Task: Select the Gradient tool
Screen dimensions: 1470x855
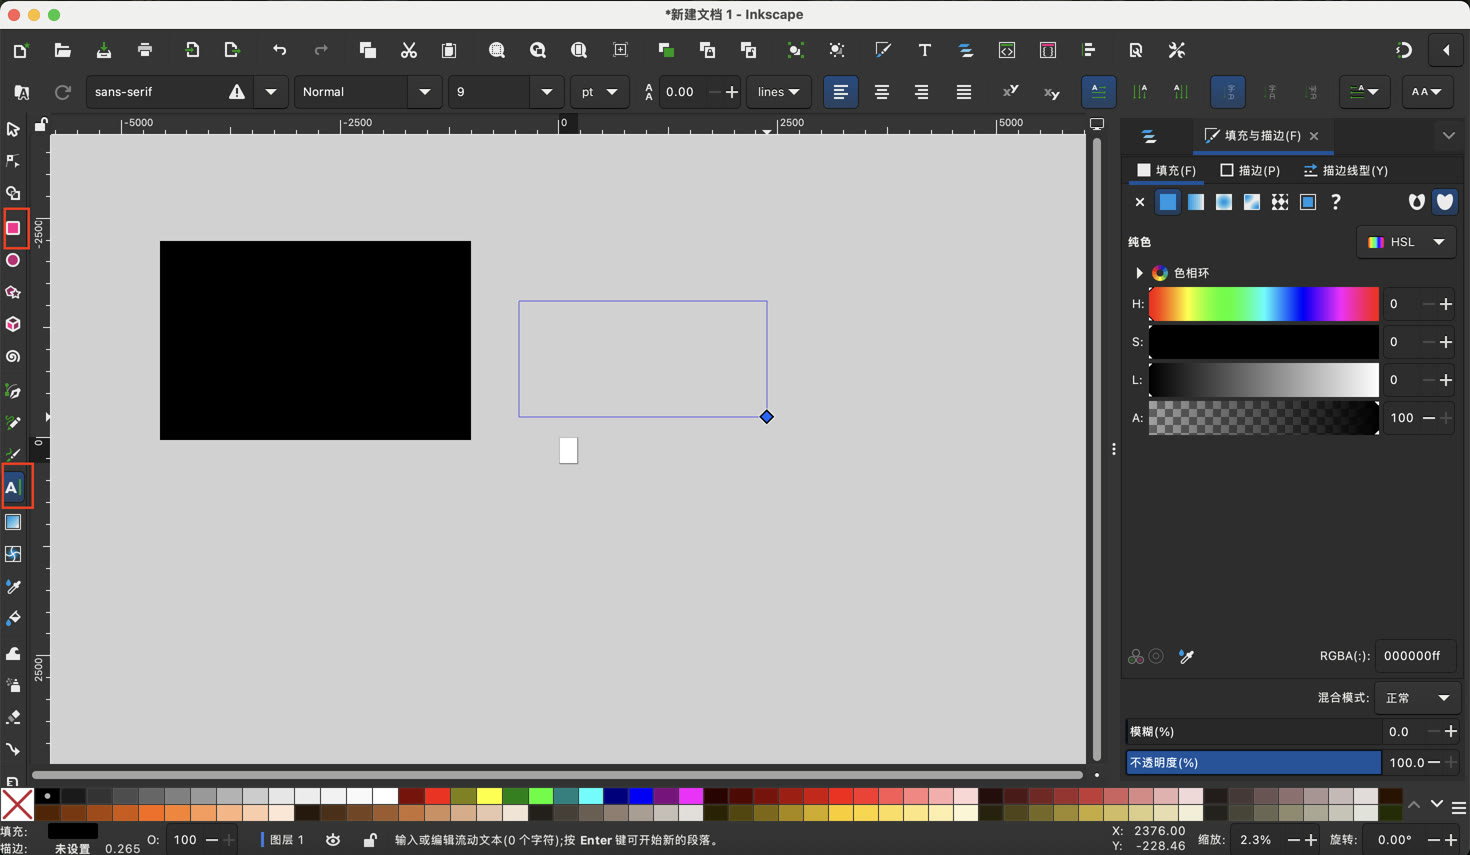Action: (x=15, y=521)
